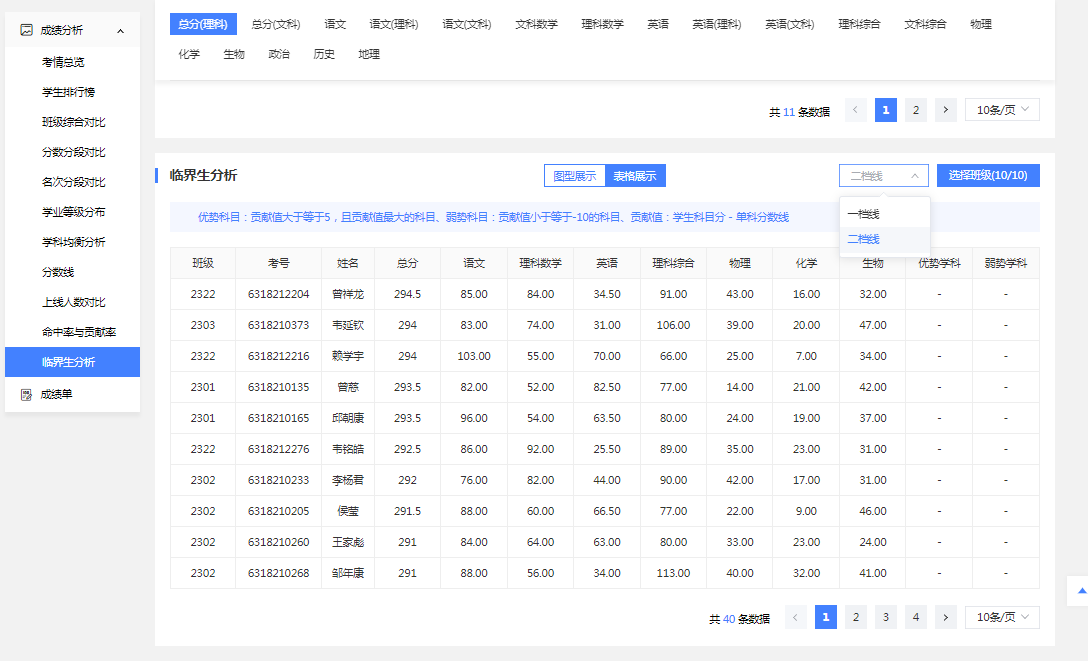The height and width of the screenshot is (661, 1088).
Task: Open the upper 10条/页 page size dropdown
Action: [x=1002, y=110]
